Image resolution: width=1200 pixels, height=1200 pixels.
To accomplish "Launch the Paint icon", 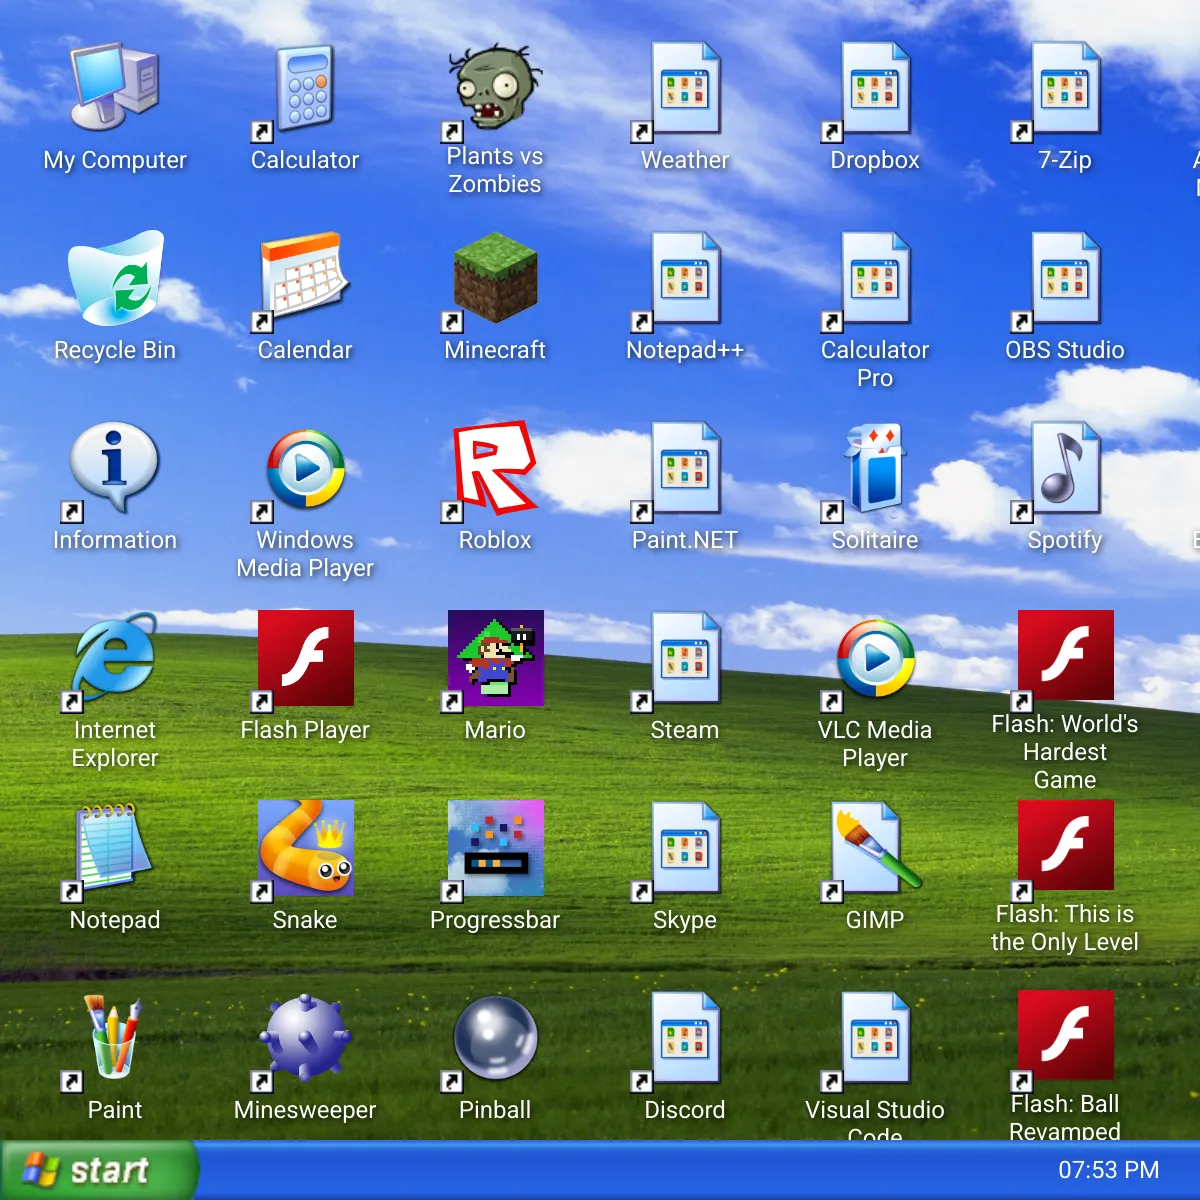I will point(115,1038).
